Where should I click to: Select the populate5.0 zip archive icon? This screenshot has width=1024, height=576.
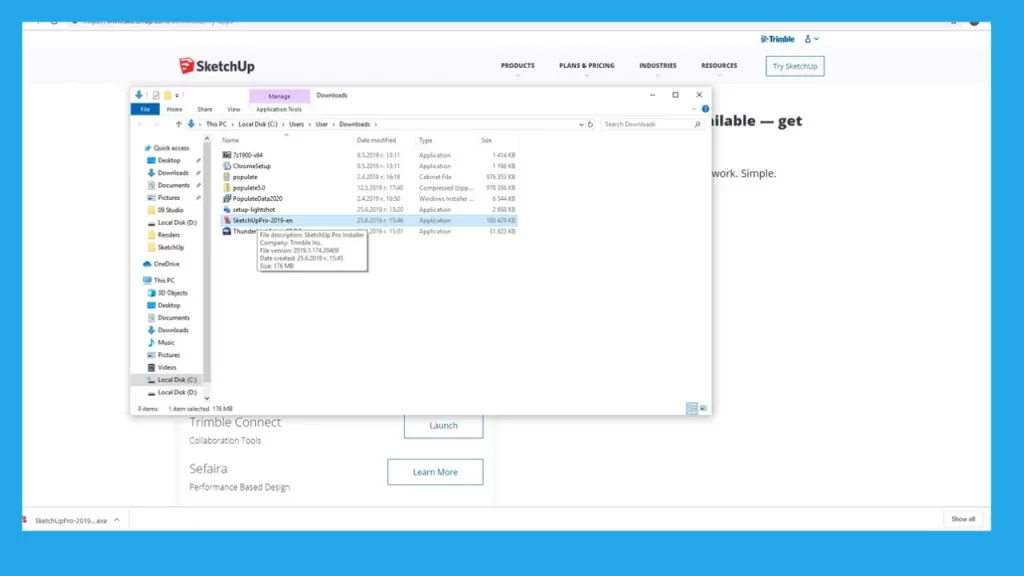tap(227, 187)
